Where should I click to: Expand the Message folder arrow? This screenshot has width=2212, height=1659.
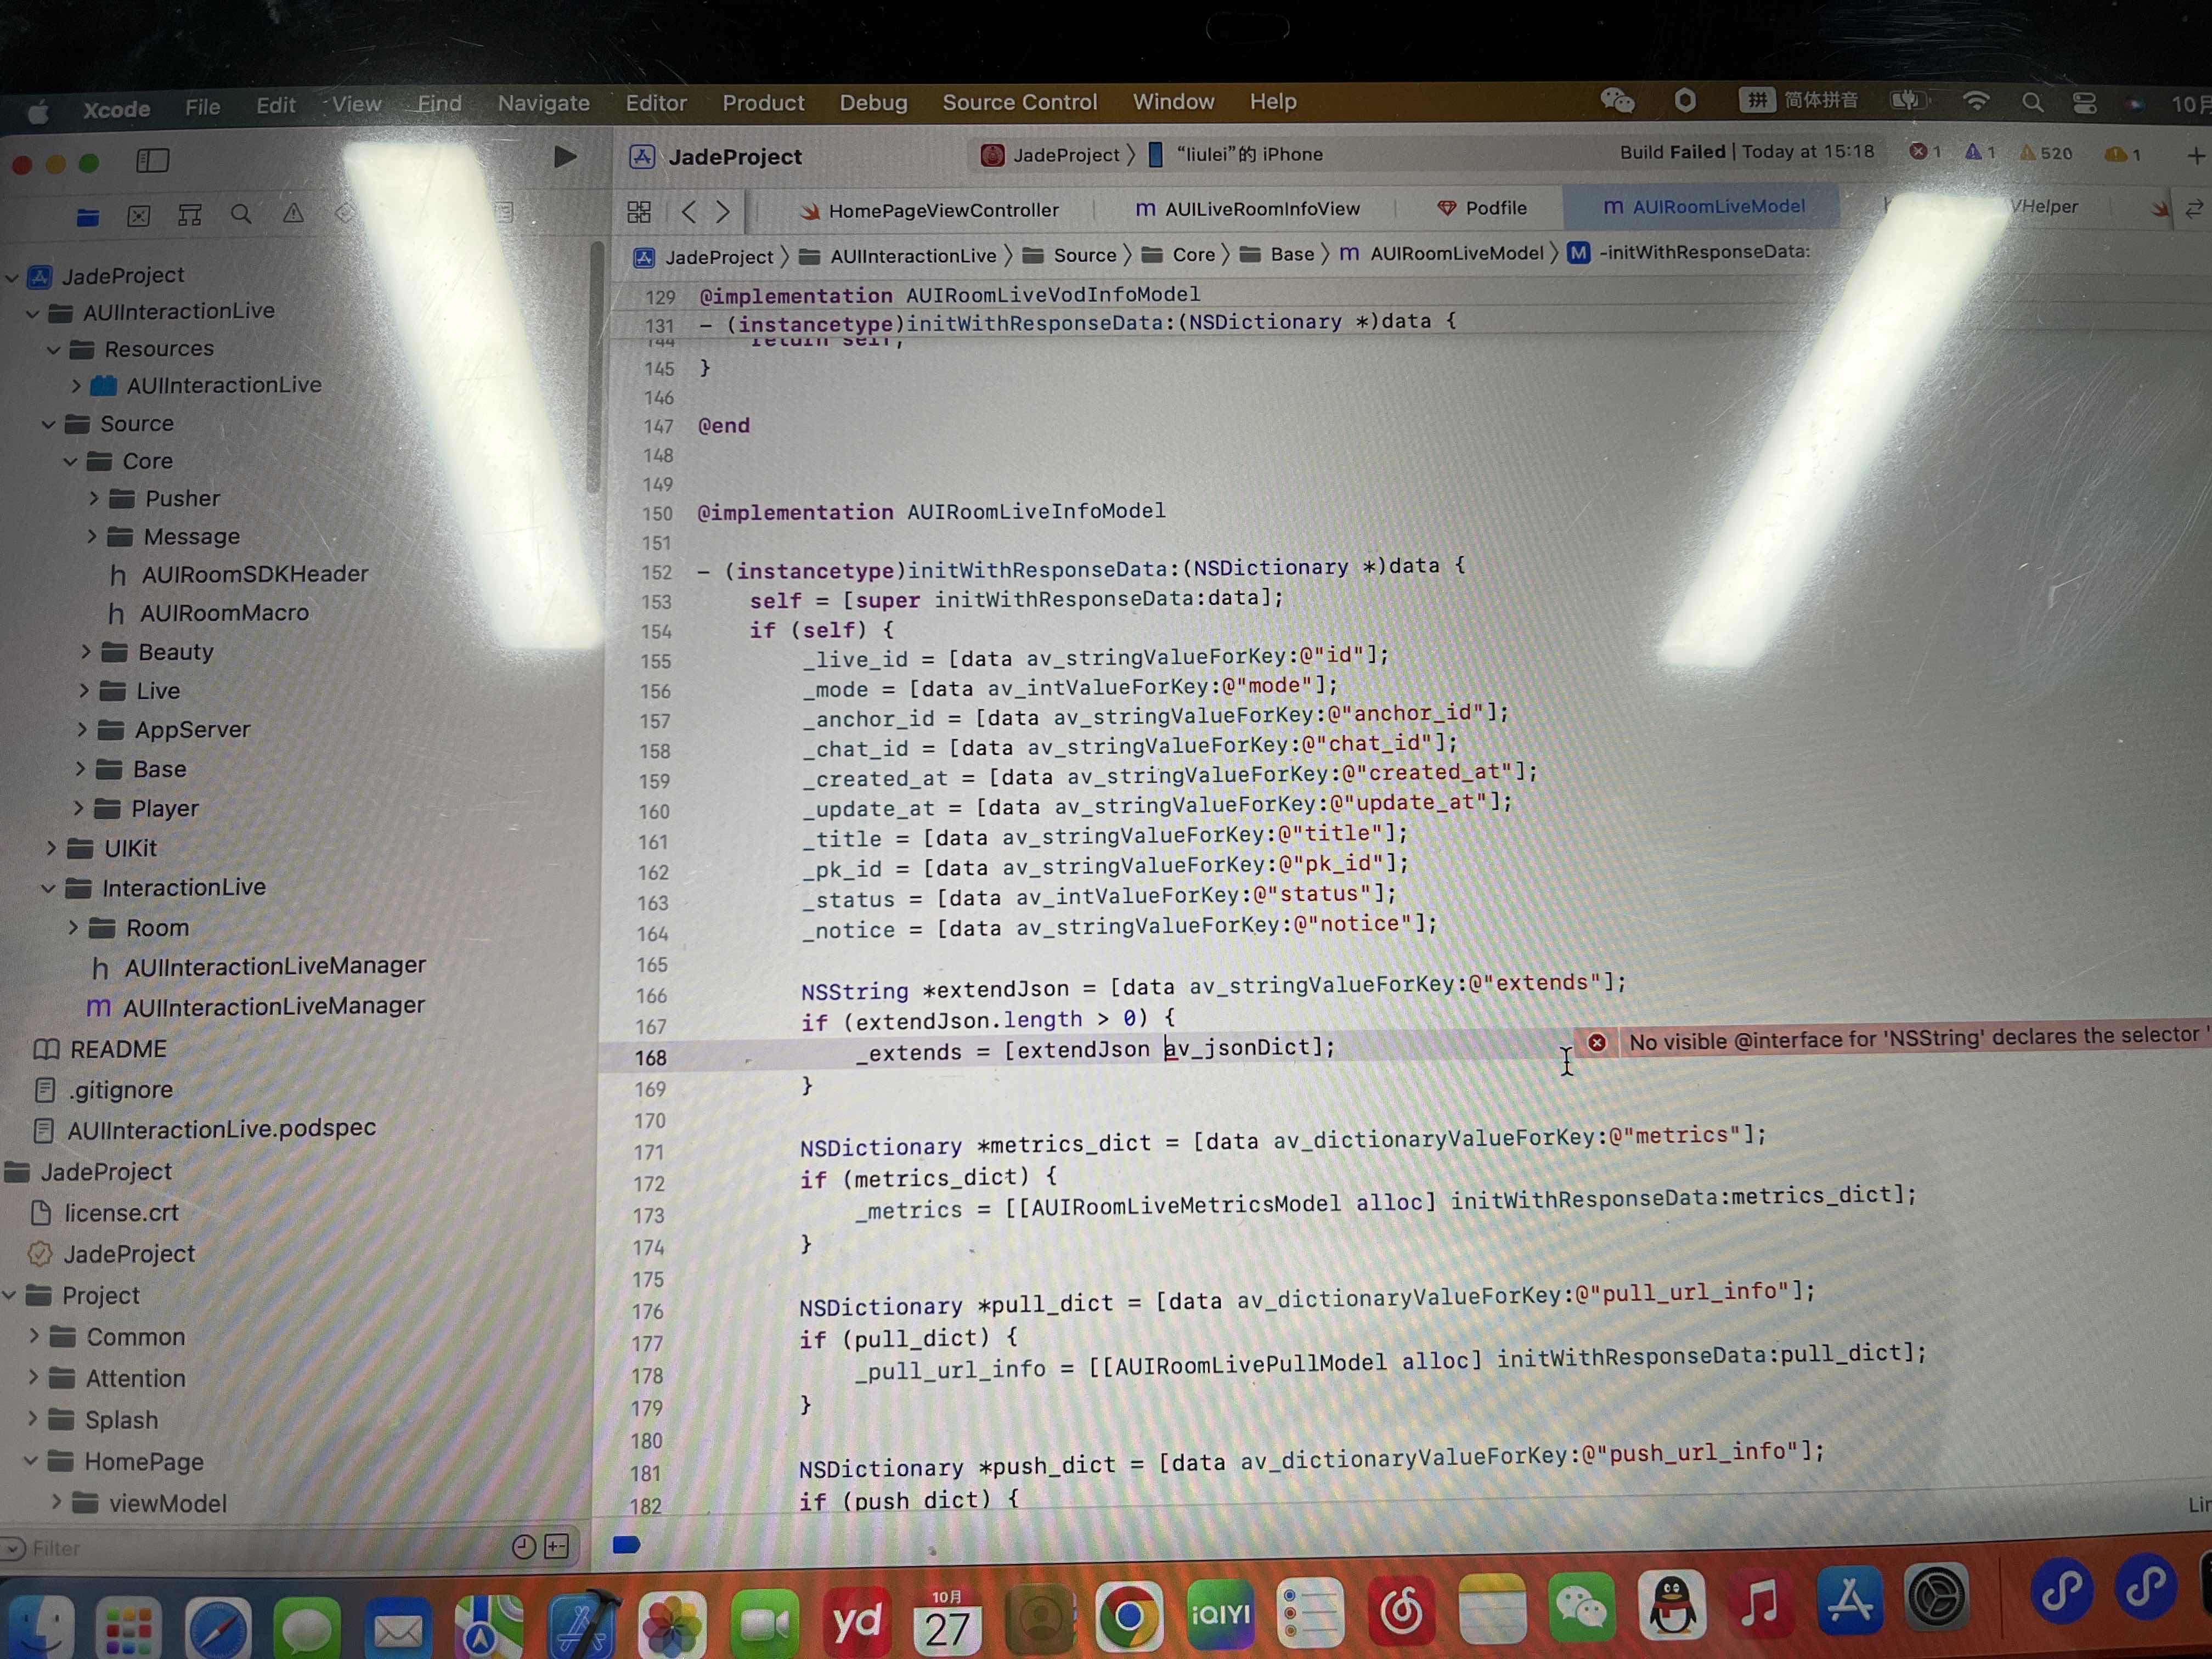click(x=92, y=537)
